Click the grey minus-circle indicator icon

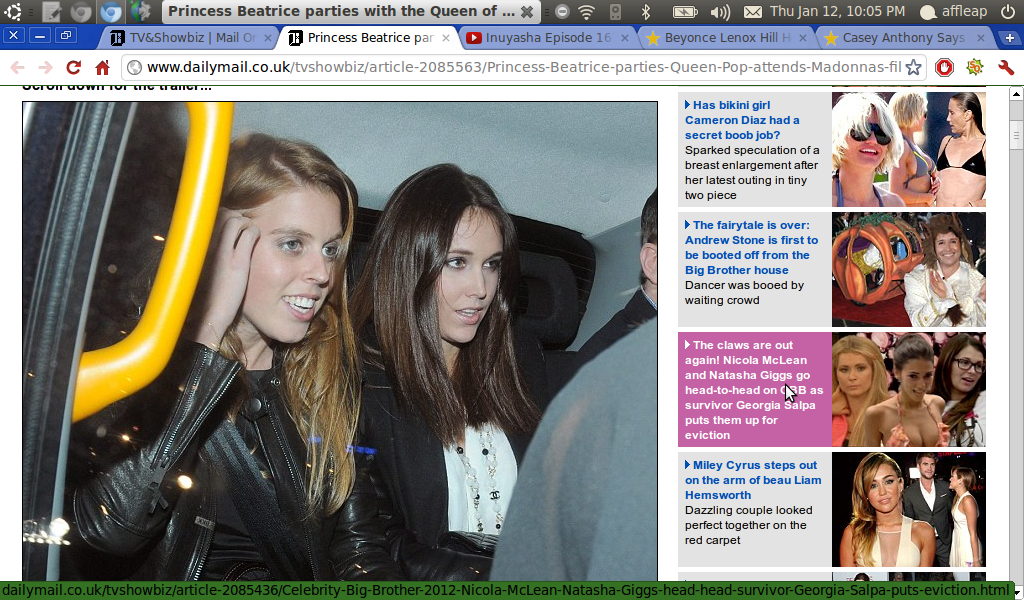[x=562, y=11]
